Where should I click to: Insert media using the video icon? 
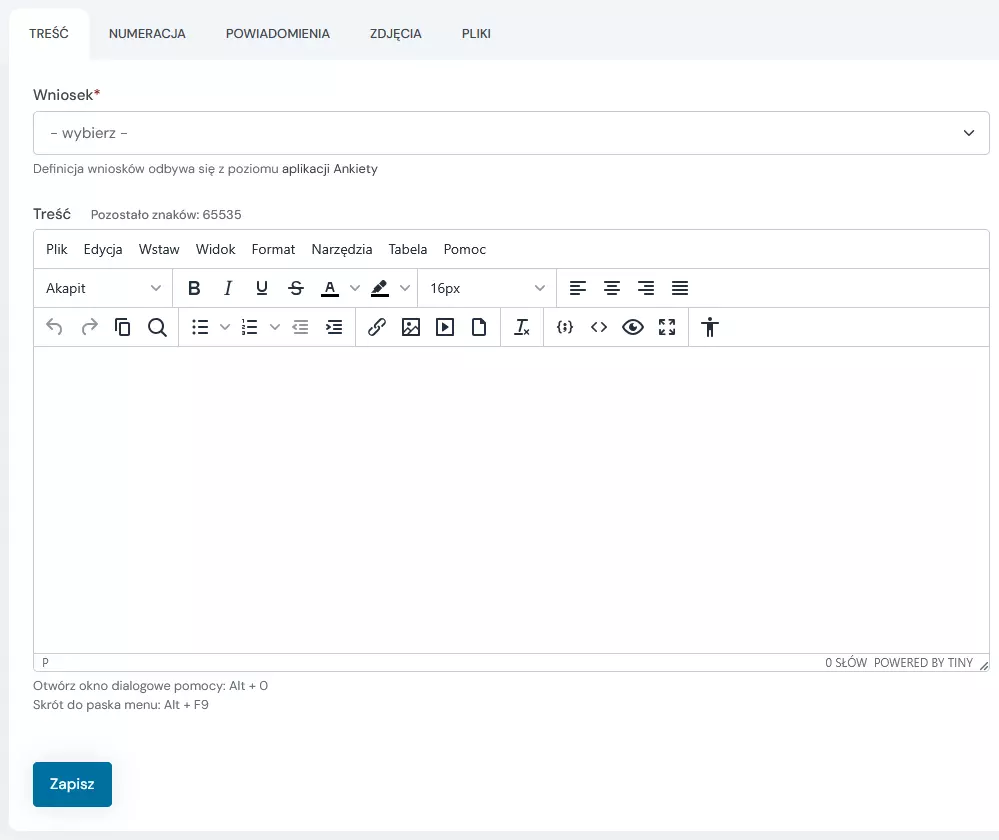445,327
